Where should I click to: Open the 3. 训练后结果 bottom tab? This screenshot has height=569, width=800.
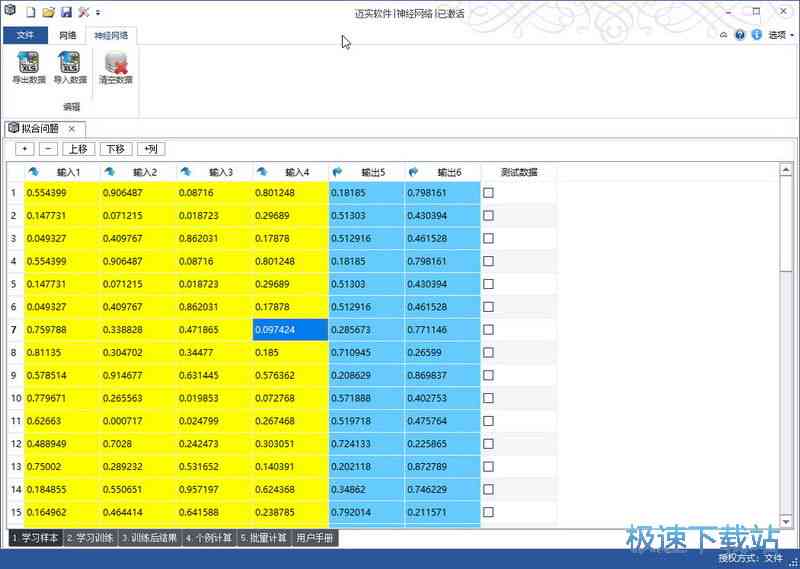click(149, 538)
